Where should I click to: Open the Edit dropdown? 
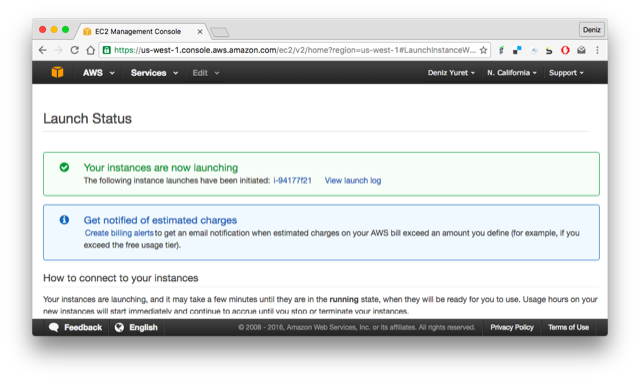(206, 73)
